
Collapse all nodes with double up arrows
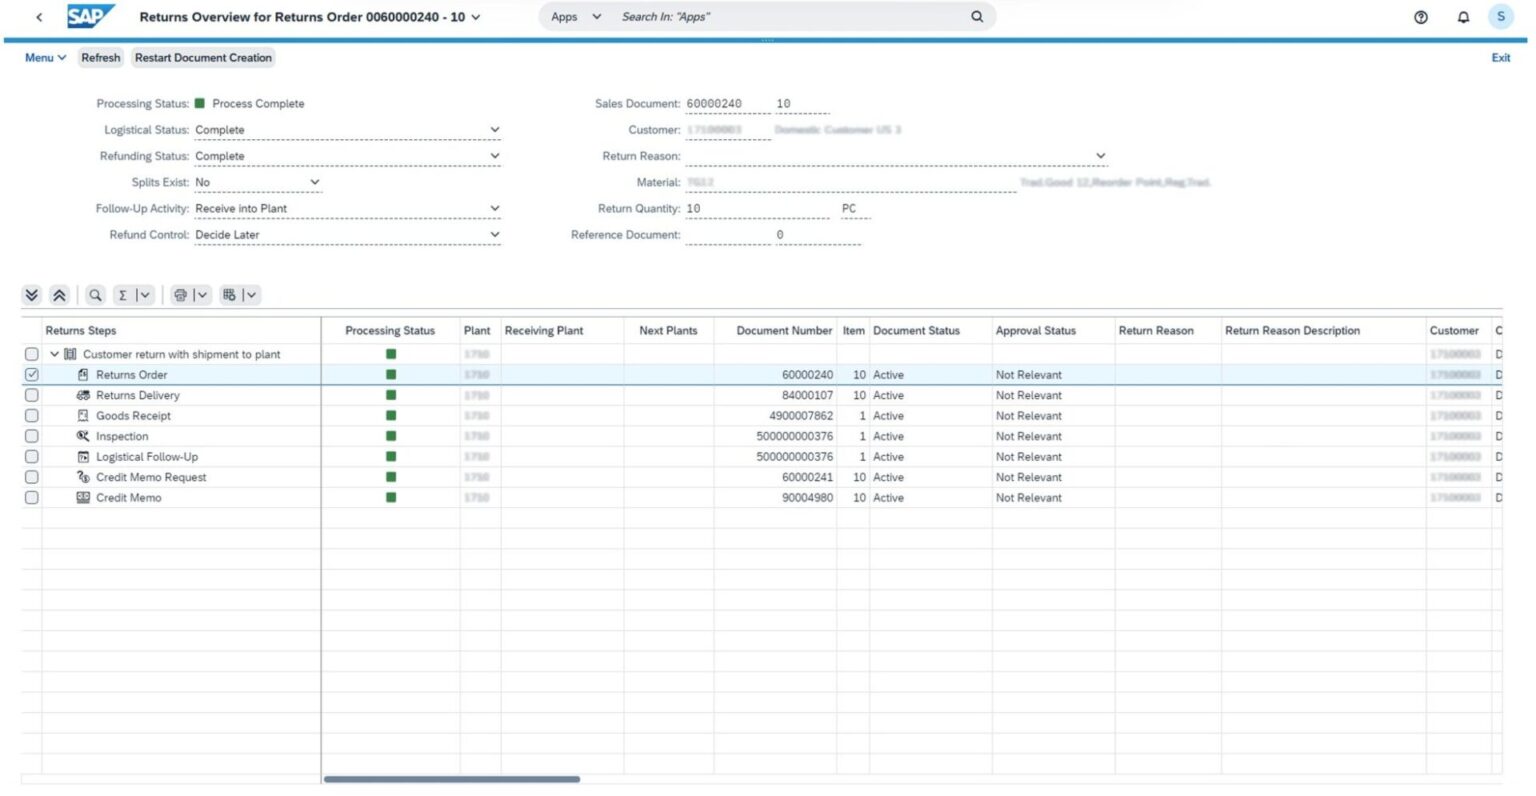tap(59, 295)
